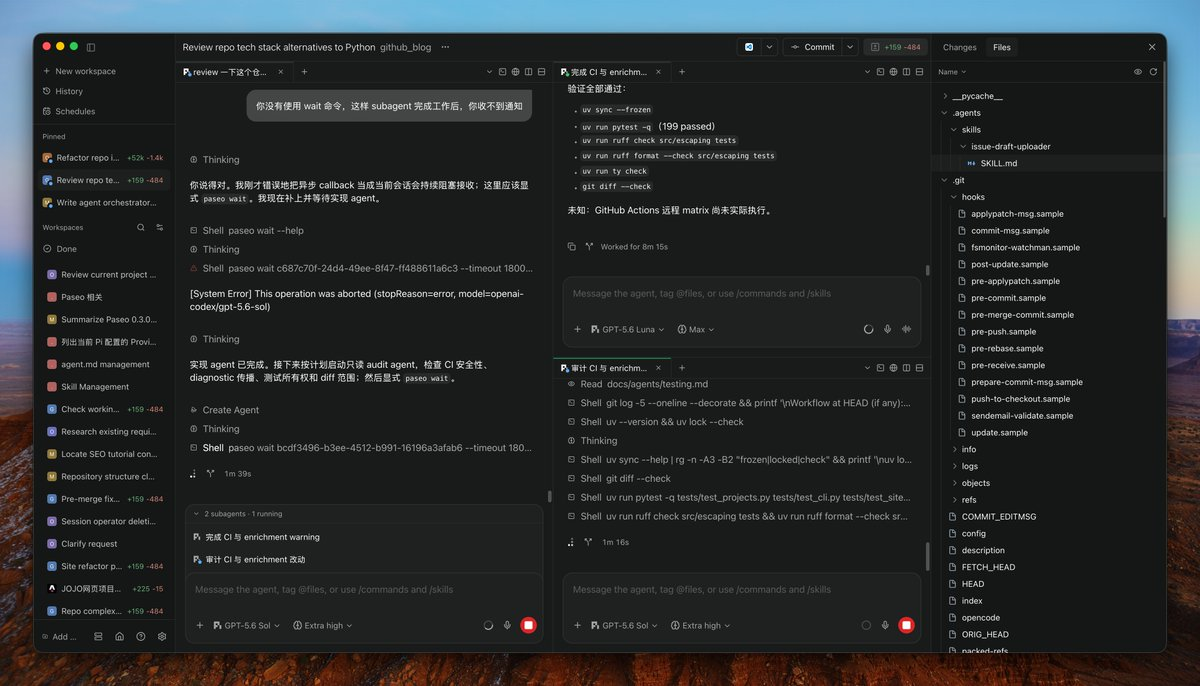The image size is (1200, 686).
Task: Open the GPT-5.6 Luna model dropdown
Action: pos(628,329)
